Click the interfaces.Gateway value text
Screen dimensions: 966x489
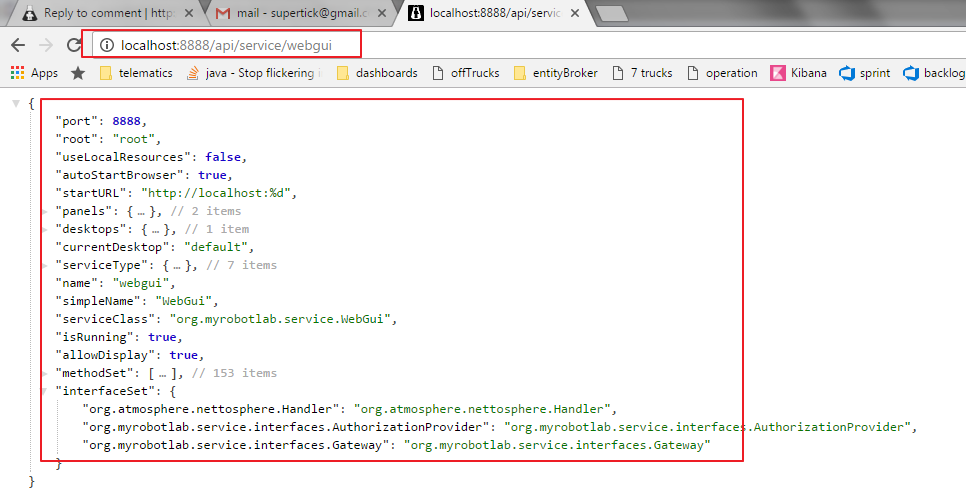point(557,445)
